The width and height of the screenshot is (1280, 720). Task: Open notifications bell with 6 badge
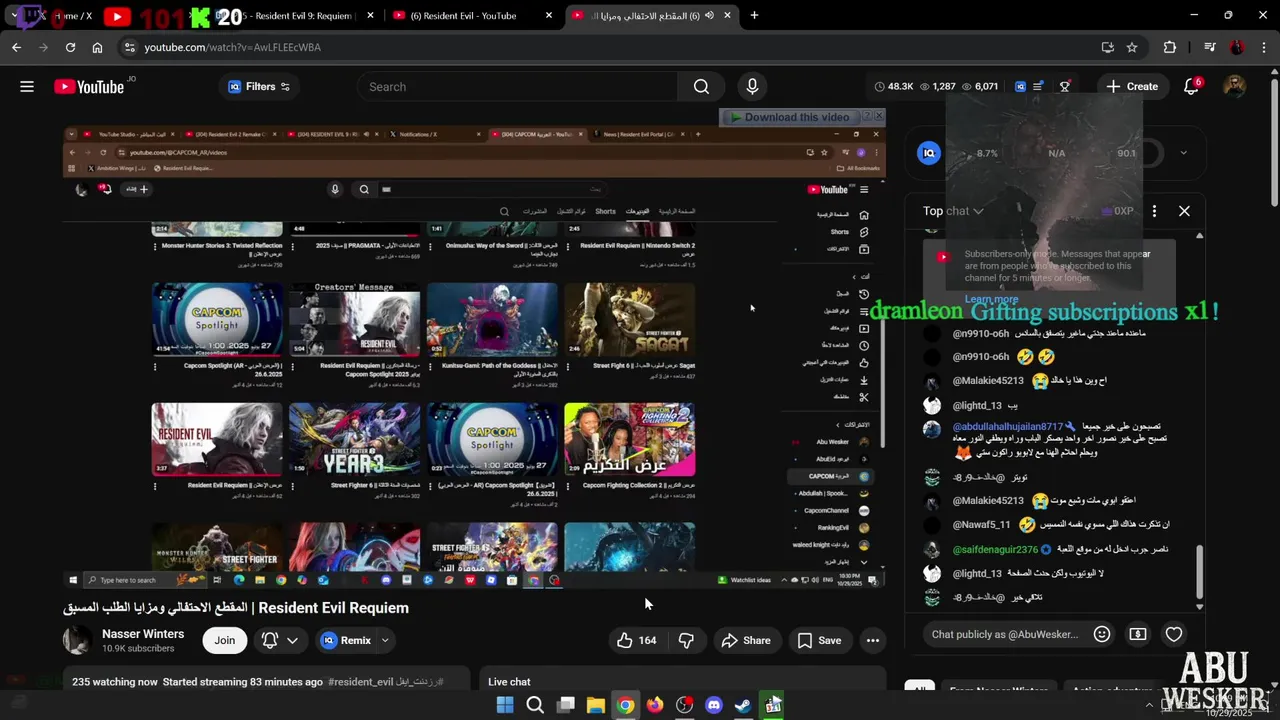(x=1191, y=87)
